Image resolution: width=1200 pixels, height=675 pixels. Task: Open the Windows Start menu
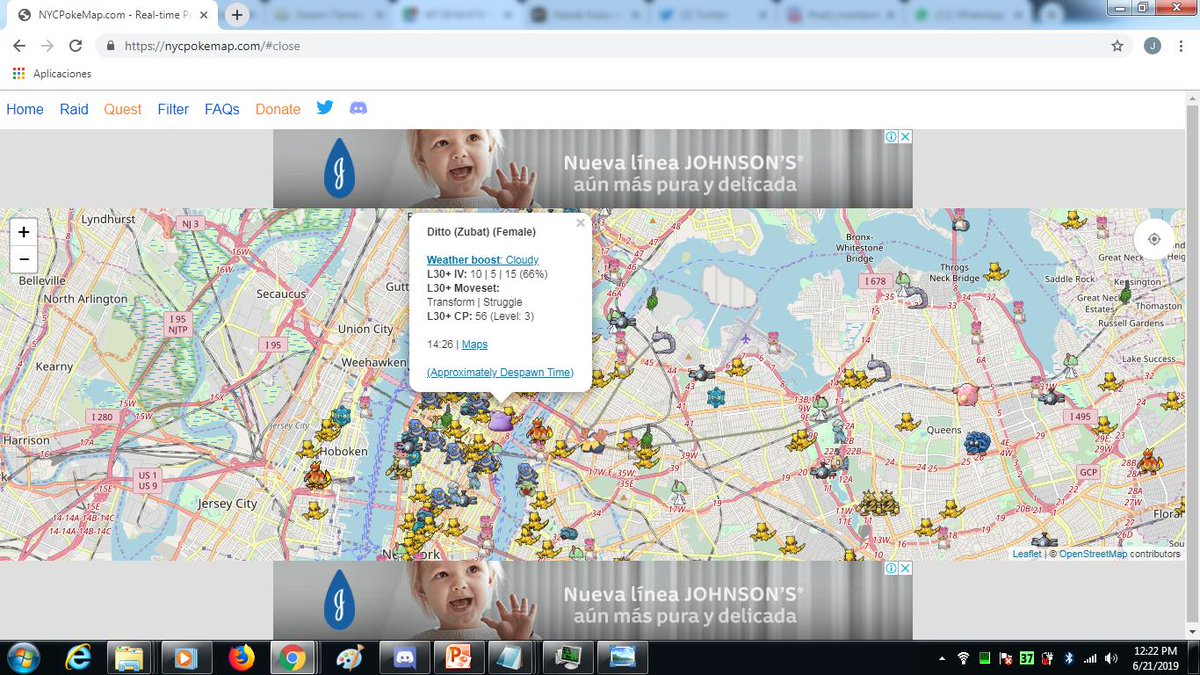pyautogui.click(x=22, y=657)
